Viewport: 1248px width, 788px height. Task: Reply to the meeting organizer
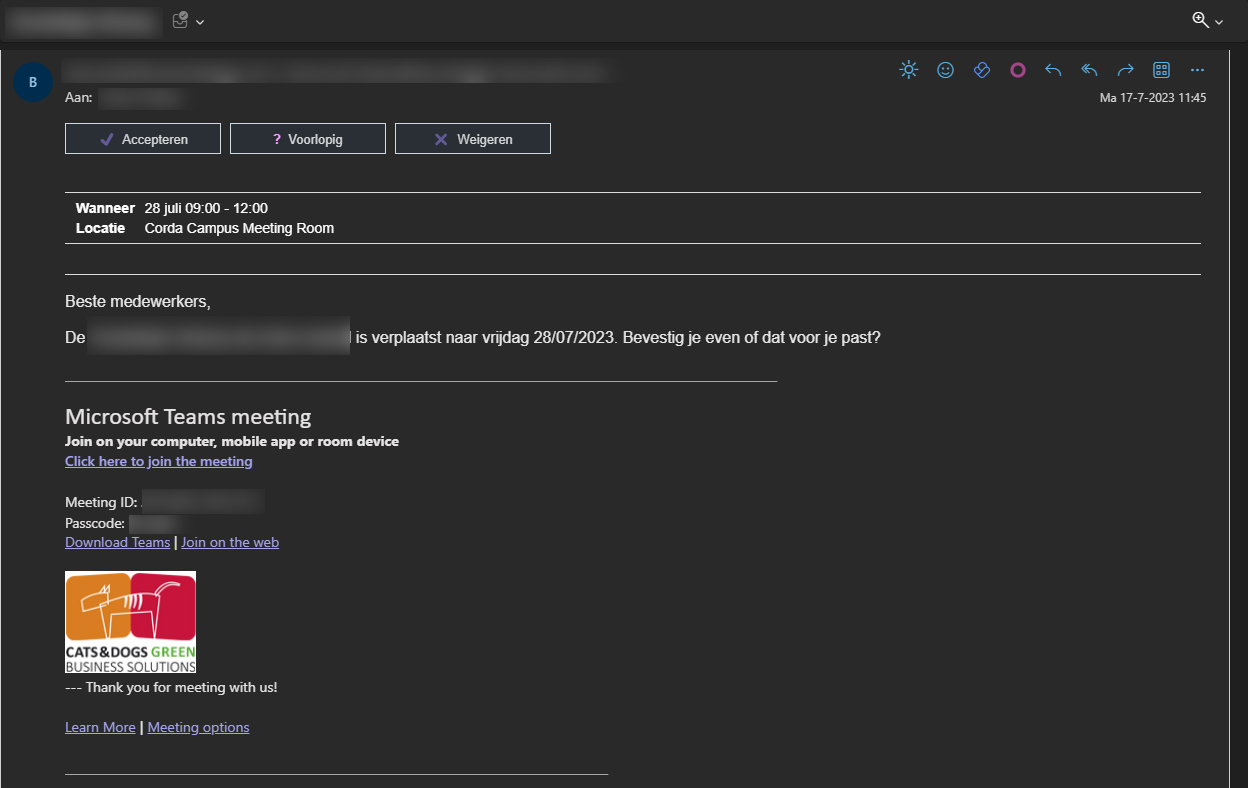pos(1053,70)
